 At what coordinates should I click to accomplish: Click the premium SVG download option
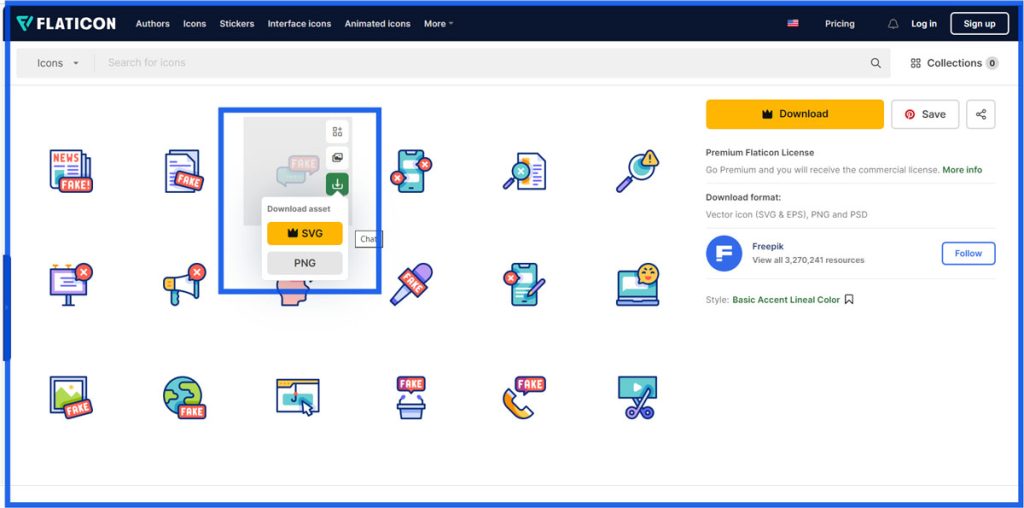click(x=305, y=233)
